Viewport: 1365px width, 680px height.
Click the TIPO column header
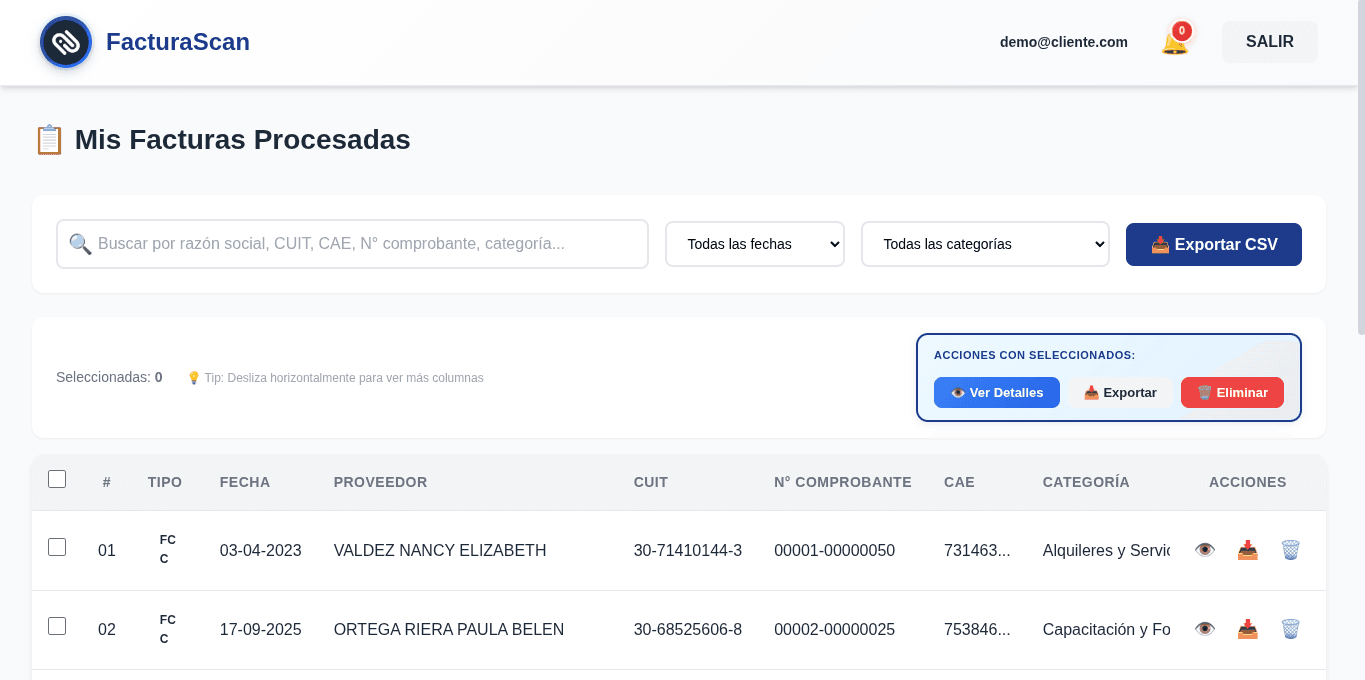(x=165, y=482)
